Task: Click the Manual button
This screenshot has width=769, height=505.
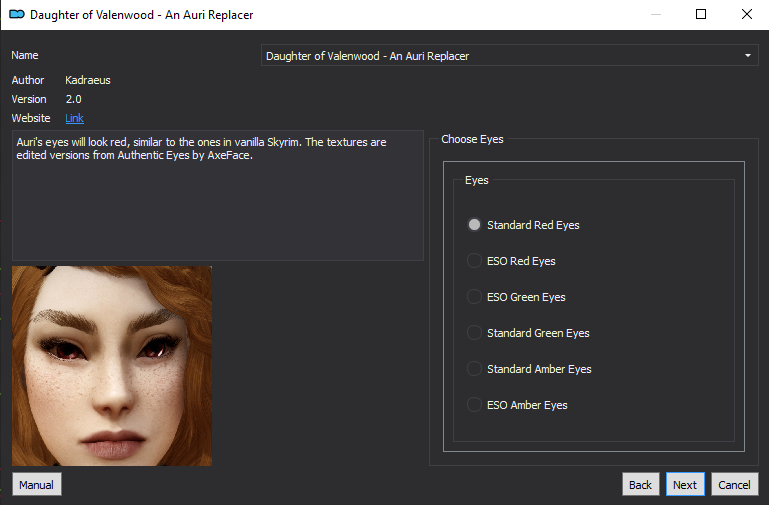Action: [37, 484]
